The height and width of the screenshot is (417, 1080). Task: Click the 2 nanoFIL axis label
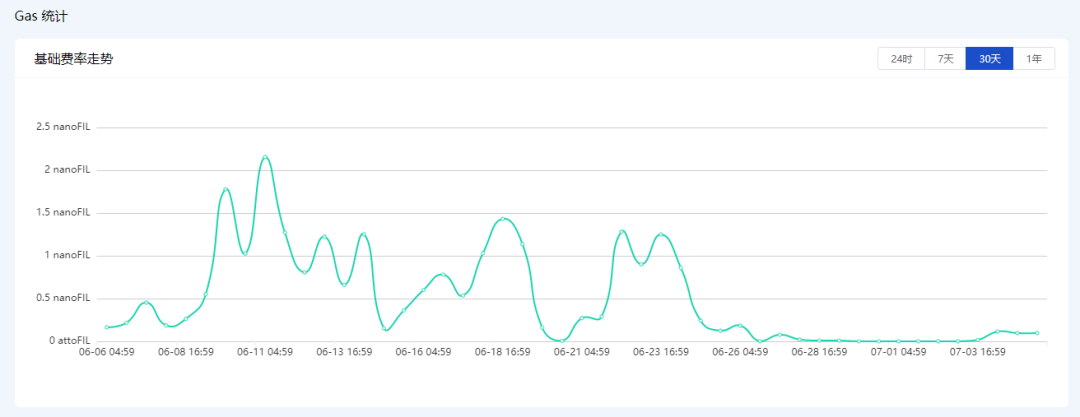67,170
